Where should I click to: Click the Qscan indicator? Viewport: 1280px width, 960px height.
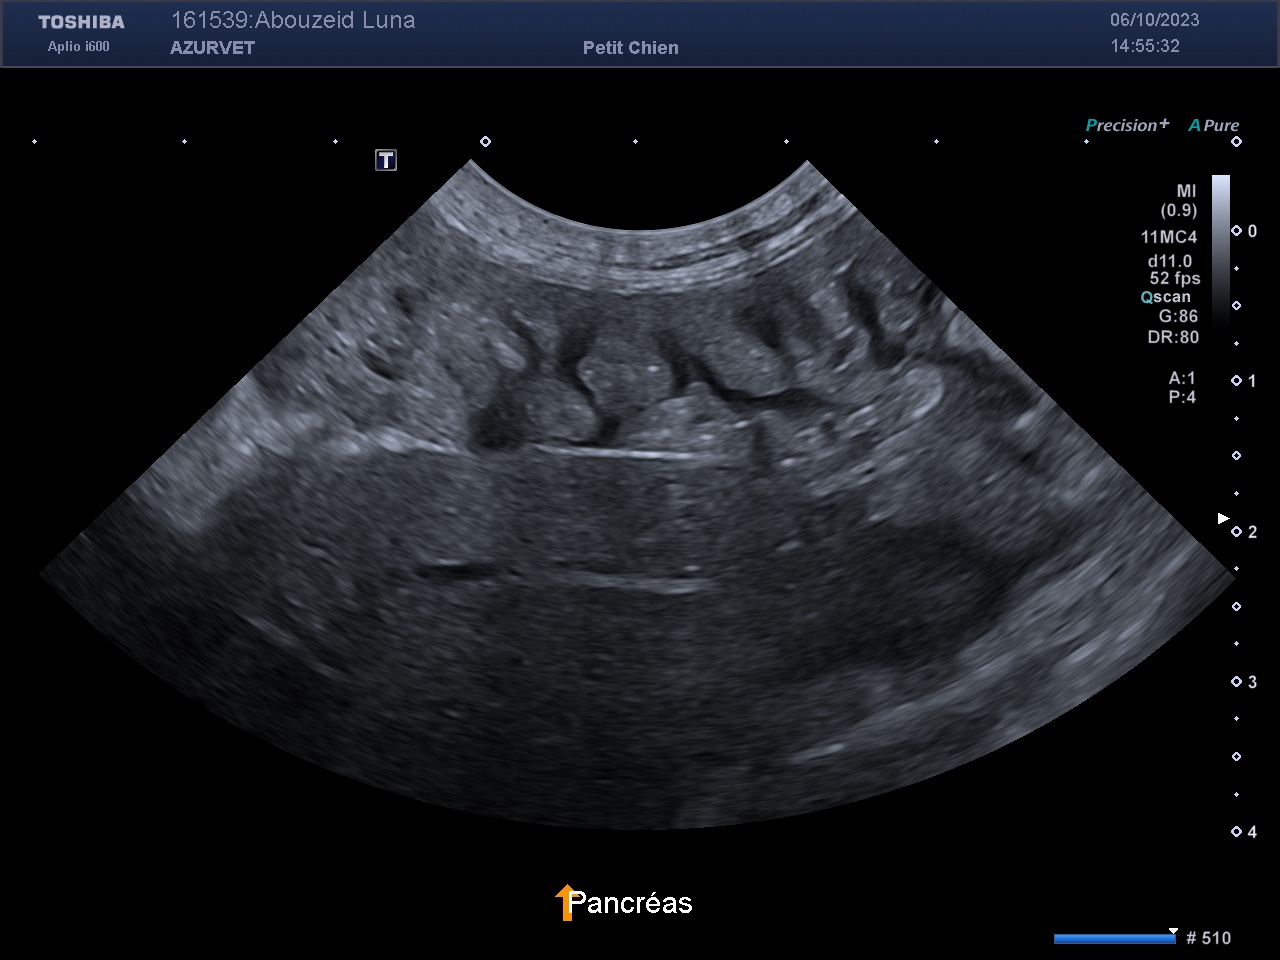click(x=1166, y=297)
